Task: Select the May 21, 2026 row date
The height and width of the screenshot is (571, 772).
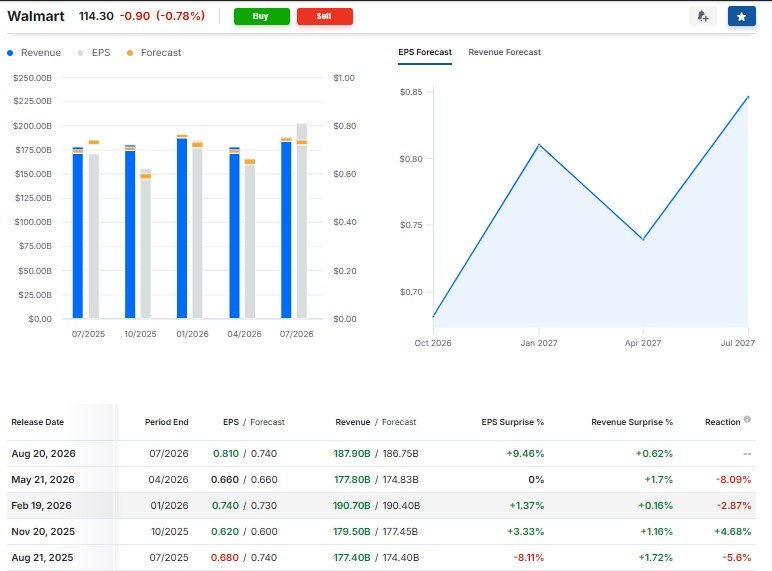Action: [x=43, y=479]
